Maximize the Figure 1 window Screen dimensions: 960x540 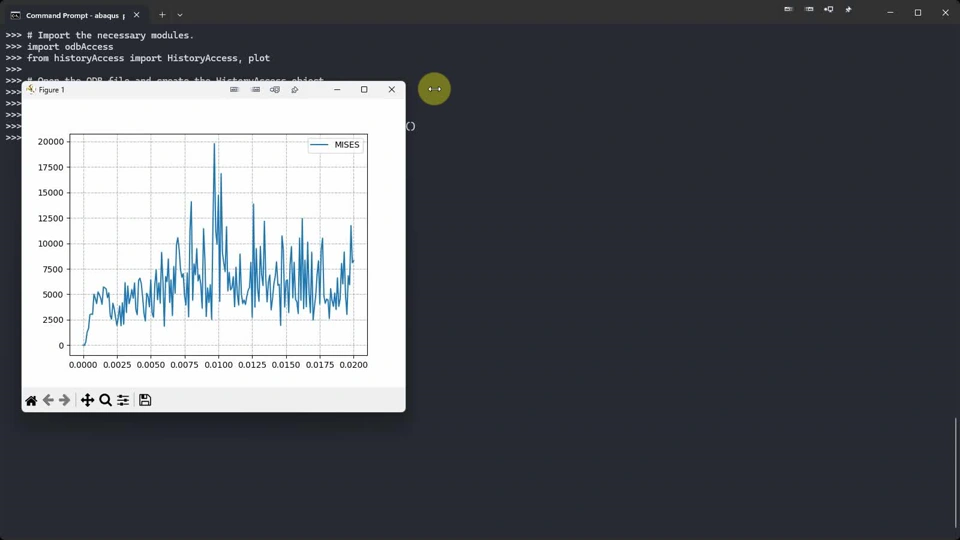tap(364, 89)
